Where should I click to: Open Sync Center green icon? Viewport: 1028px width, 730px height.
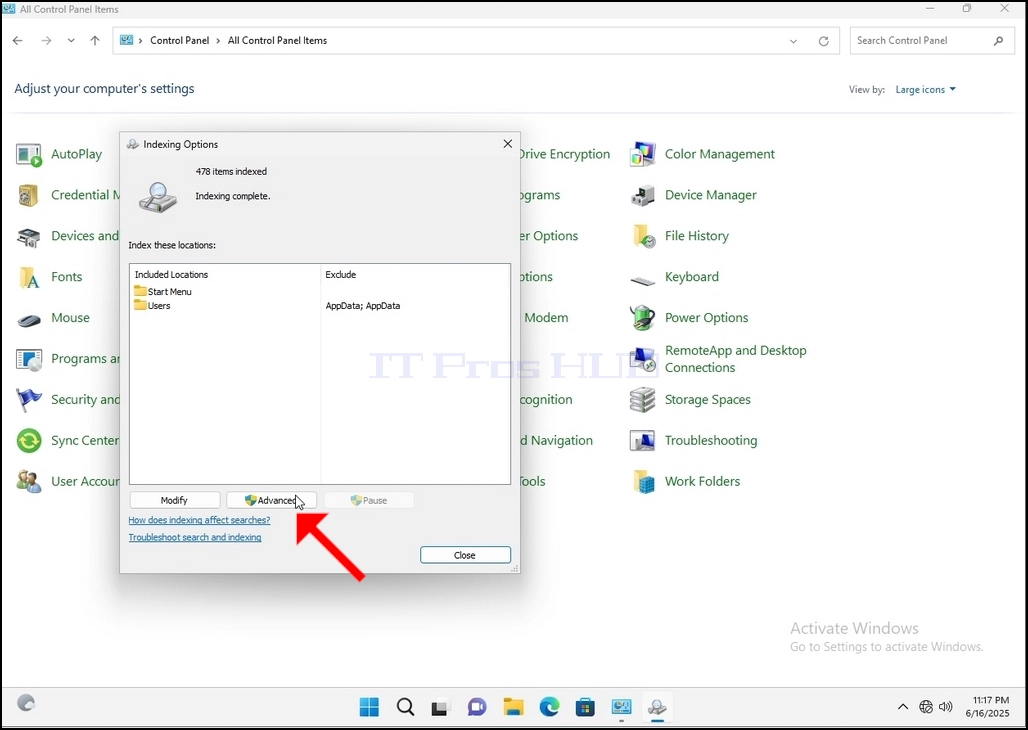(x=29, y=441)
